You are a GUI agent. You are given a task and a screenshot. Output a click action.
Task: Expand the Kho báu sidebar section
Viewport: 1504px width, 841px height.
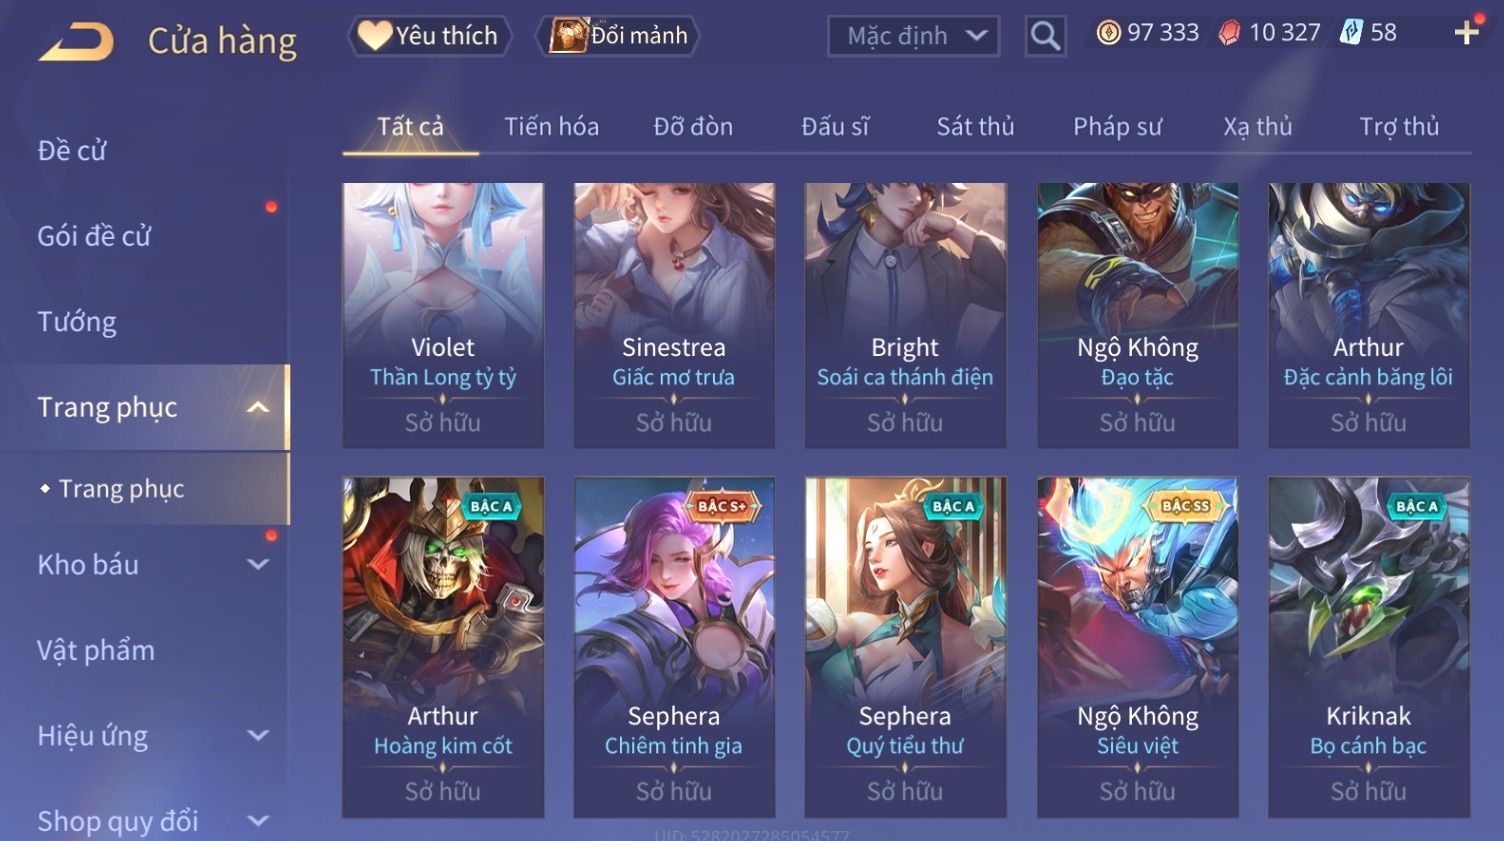[258, 564]
